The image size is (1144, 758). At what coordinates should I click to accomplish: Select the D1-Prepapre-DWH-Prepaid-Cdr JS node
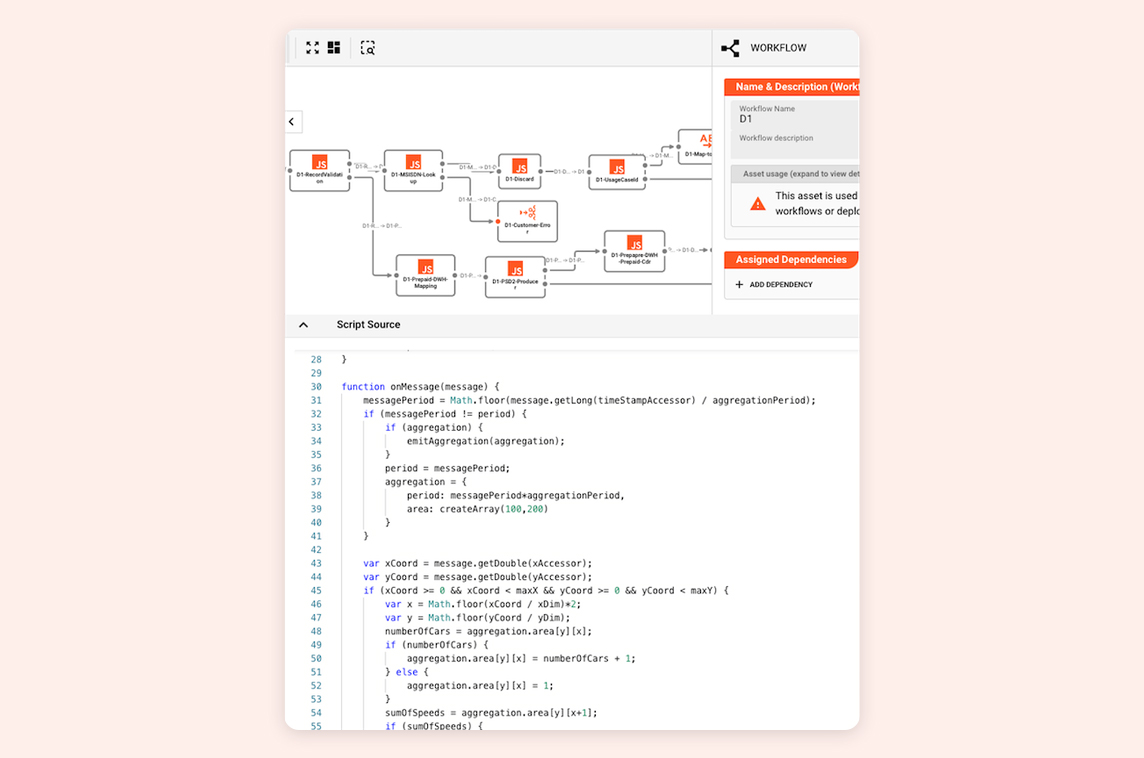pos(635,252)
